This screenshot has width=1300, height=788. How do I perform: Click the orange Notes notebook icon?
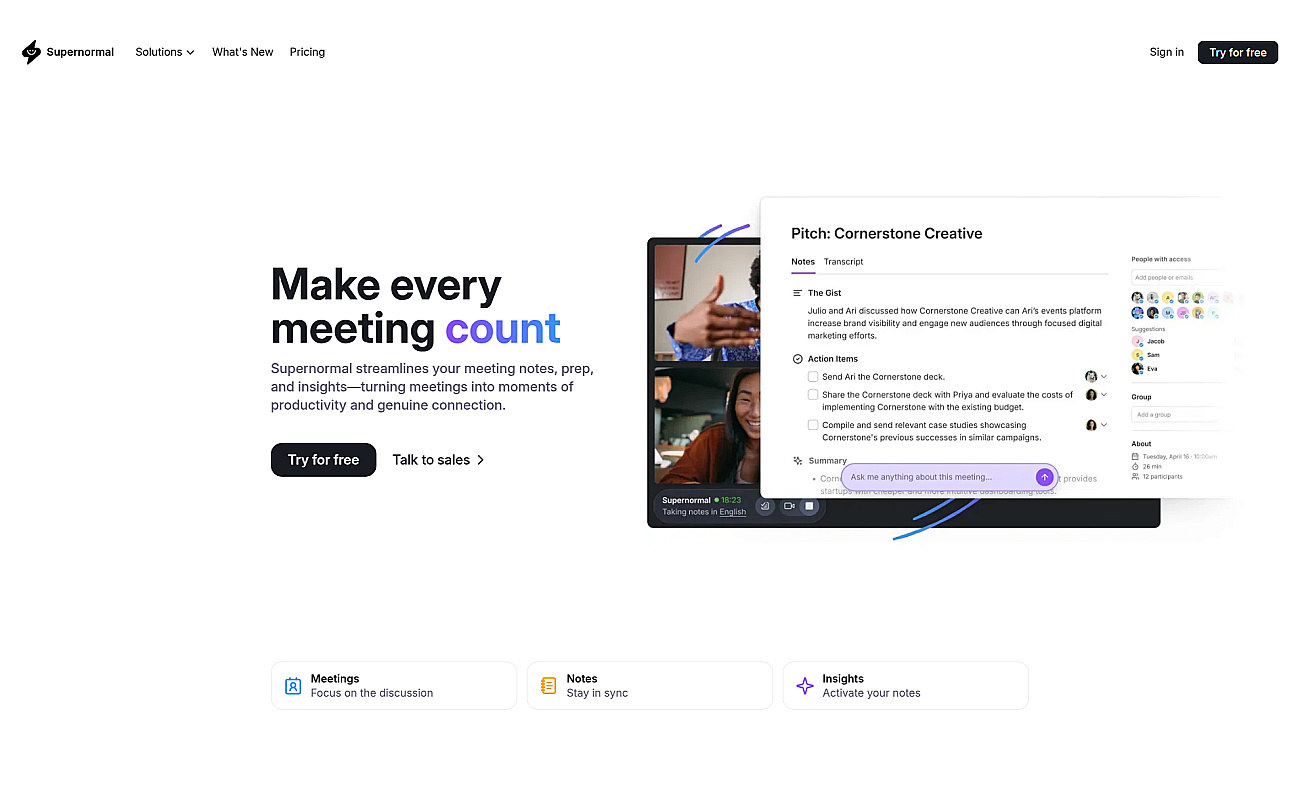pos(548,686)
